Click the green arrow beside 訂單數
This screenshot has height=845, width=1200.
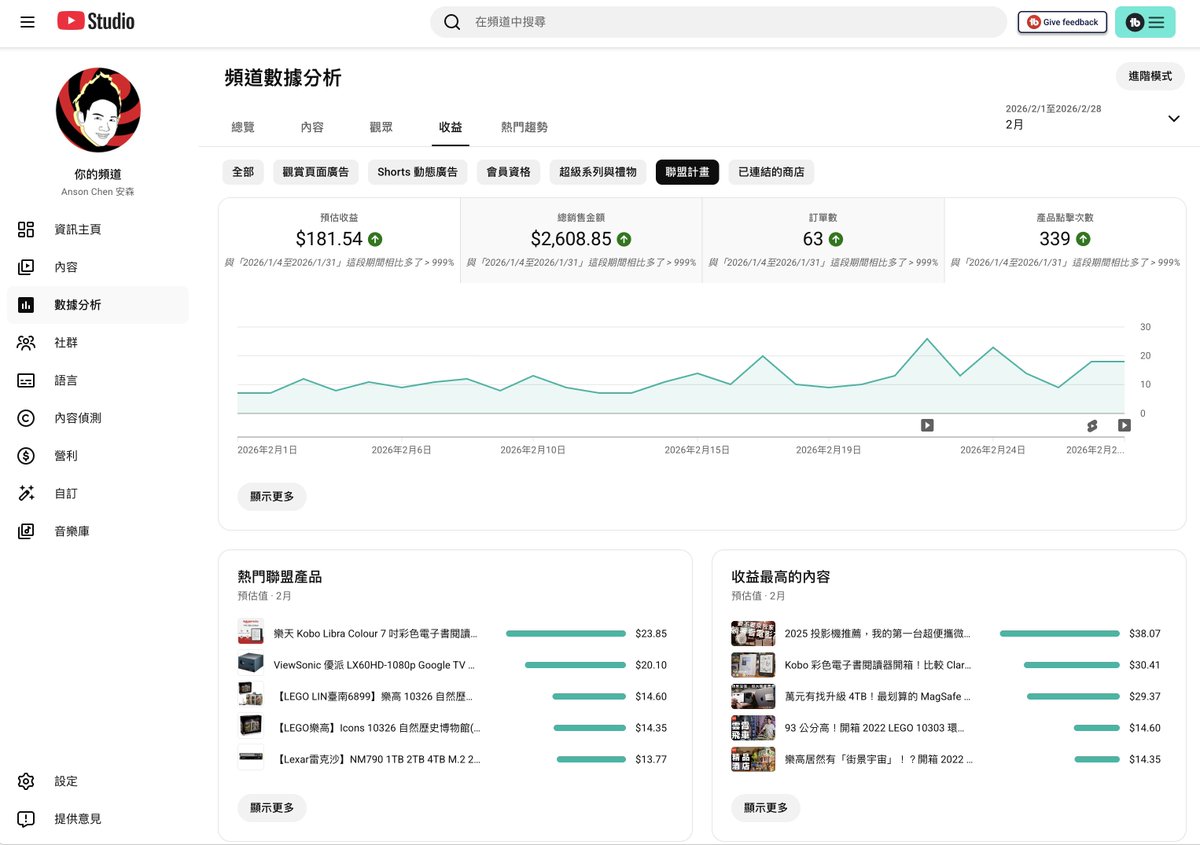point(836,239)
